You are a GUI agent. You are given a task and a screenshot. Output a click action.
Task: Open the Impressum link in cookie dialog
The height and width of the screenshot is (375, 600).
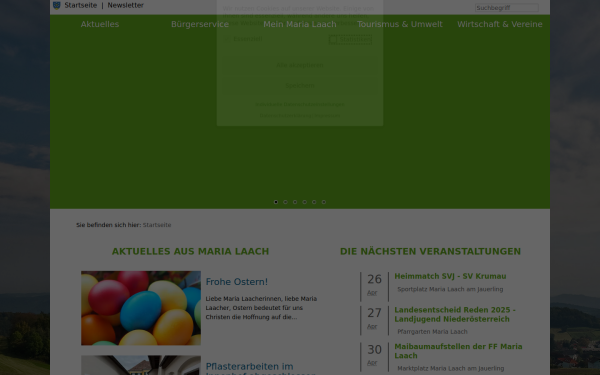coord(327,116)
